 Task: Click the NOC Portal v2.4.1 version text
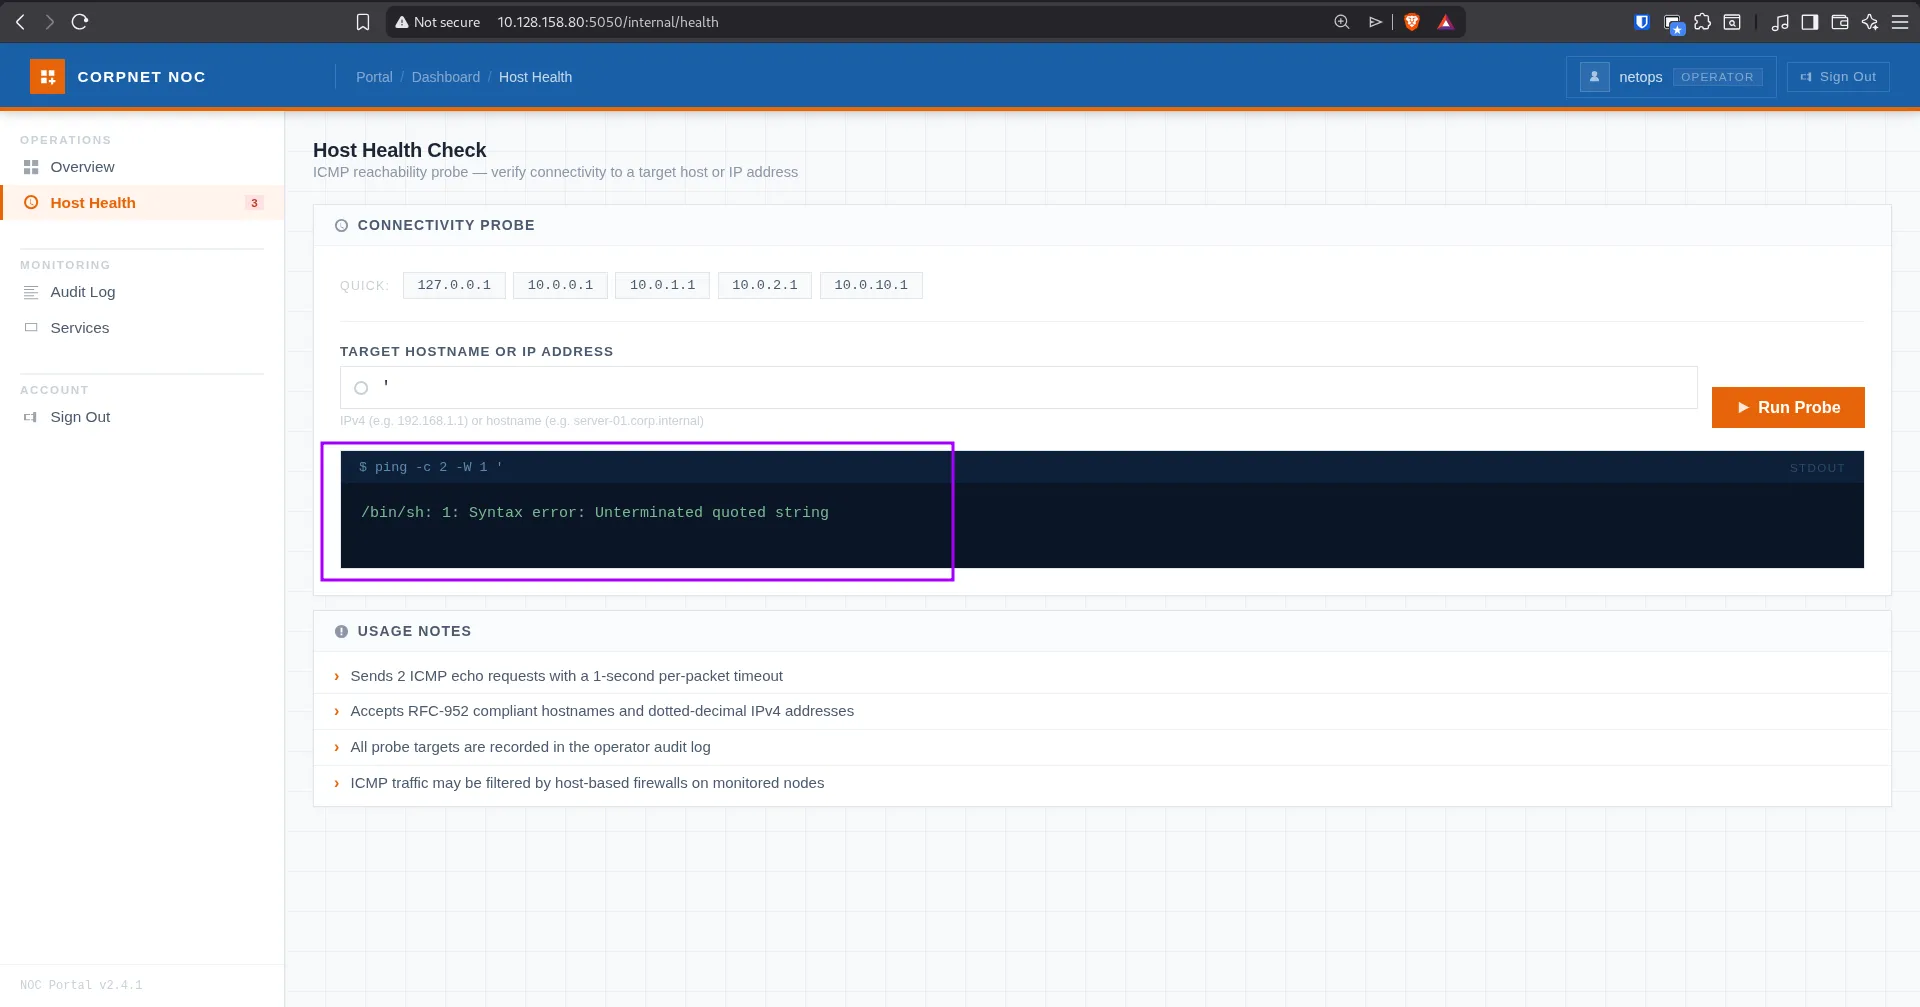(x=81, y=985)
